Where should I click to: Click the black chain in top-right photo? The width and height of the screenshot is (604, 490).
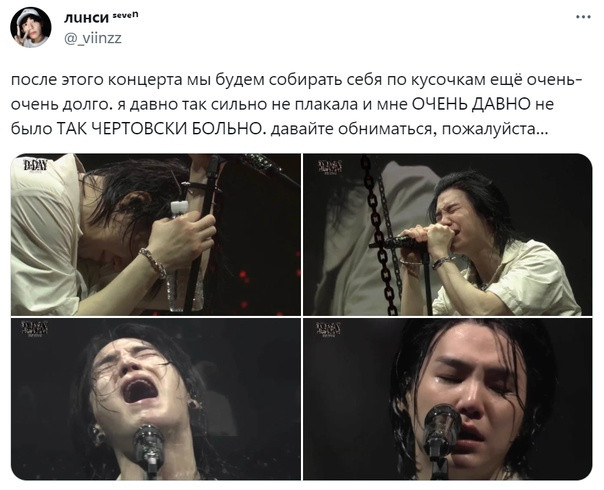click(x=379, y=235)
